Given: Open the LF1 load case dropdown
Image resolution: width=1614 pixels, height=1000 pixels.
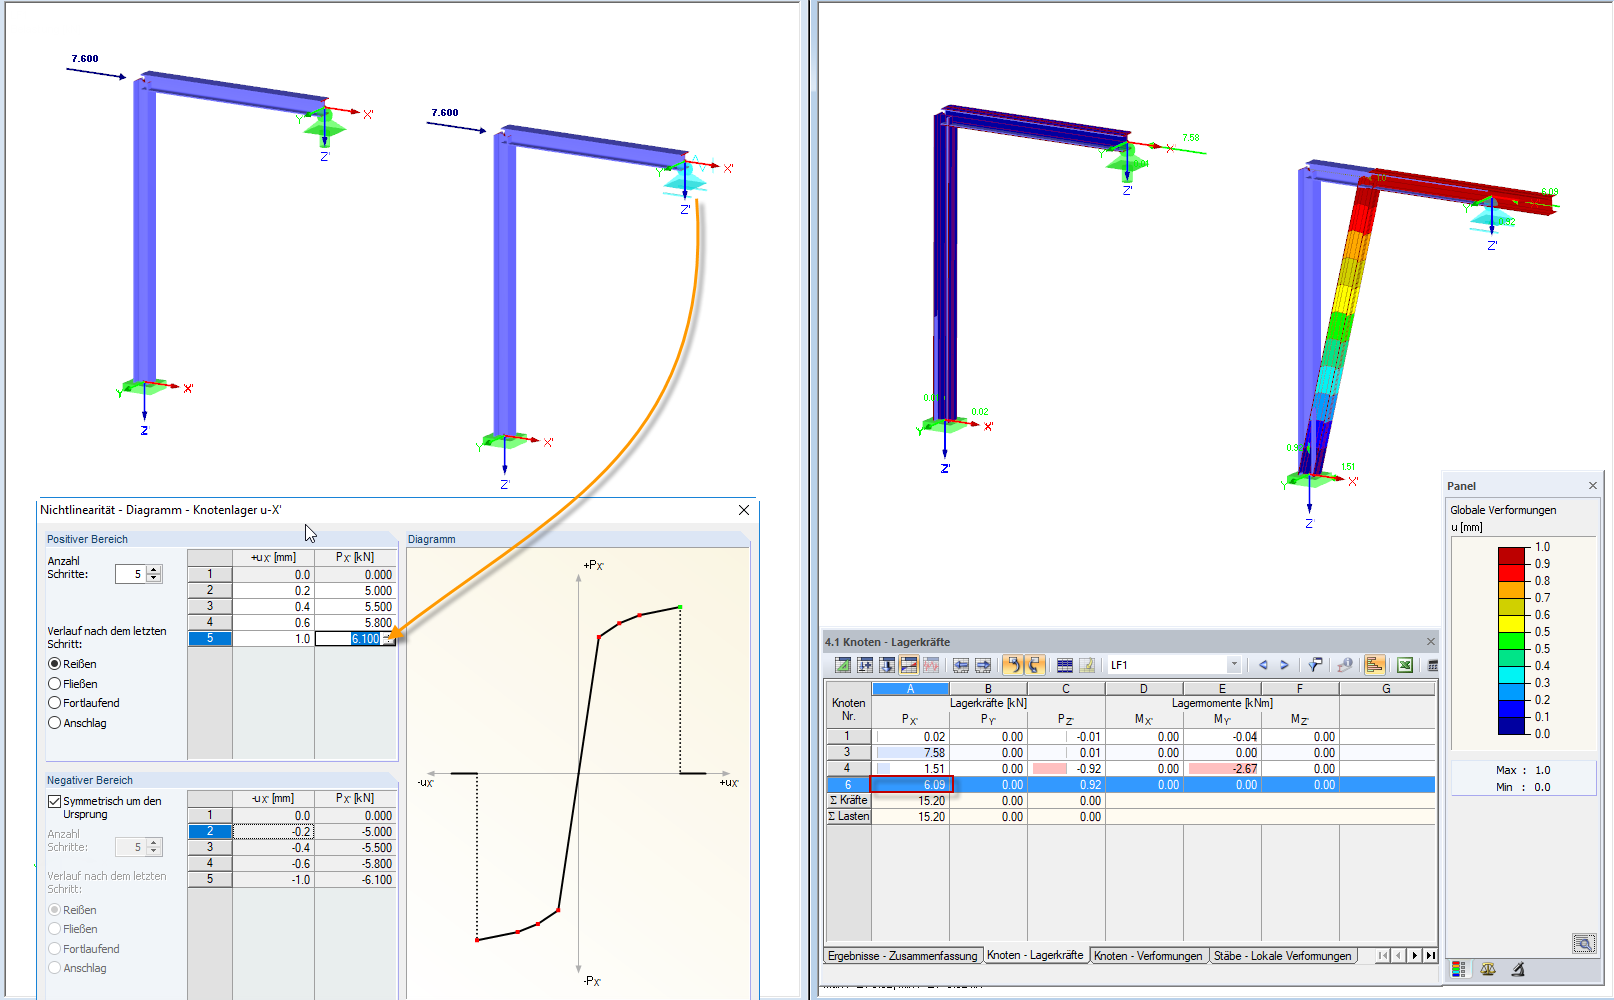Looking at the screenshot, I should tap(1234, 664).
